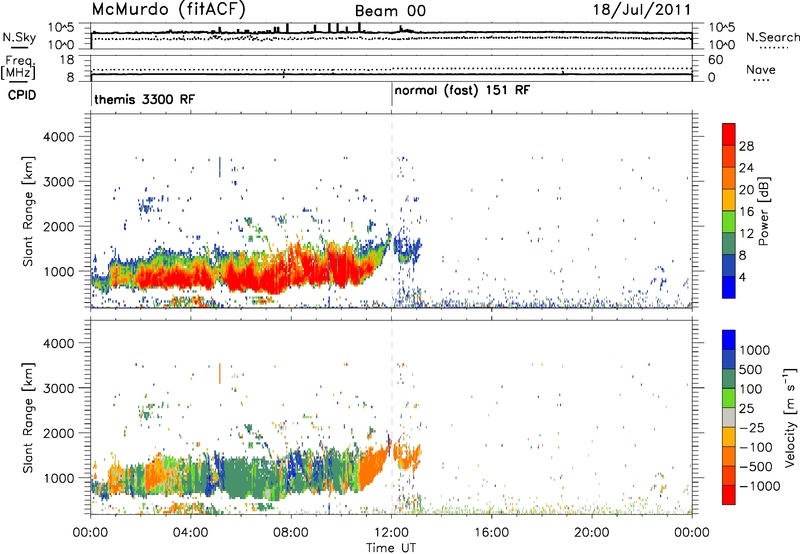Screen dimensions: 800x554
Task: Click the 16 label on the Power colorbar
Action: [746, 212]
